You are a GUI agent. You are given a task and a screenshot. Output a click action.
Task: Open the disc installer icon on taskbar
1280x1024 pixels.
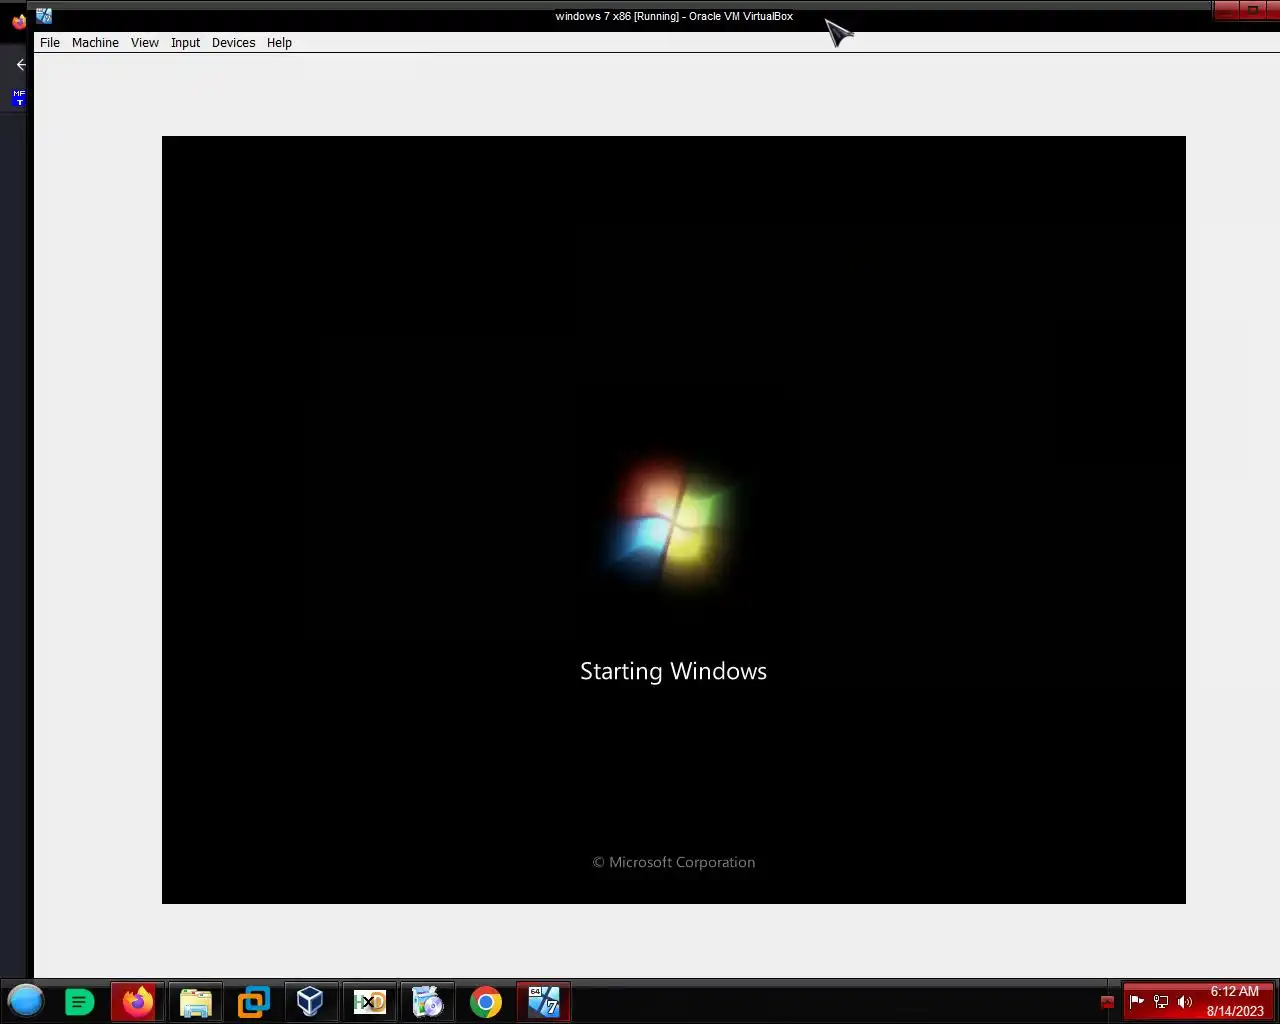427,1002
